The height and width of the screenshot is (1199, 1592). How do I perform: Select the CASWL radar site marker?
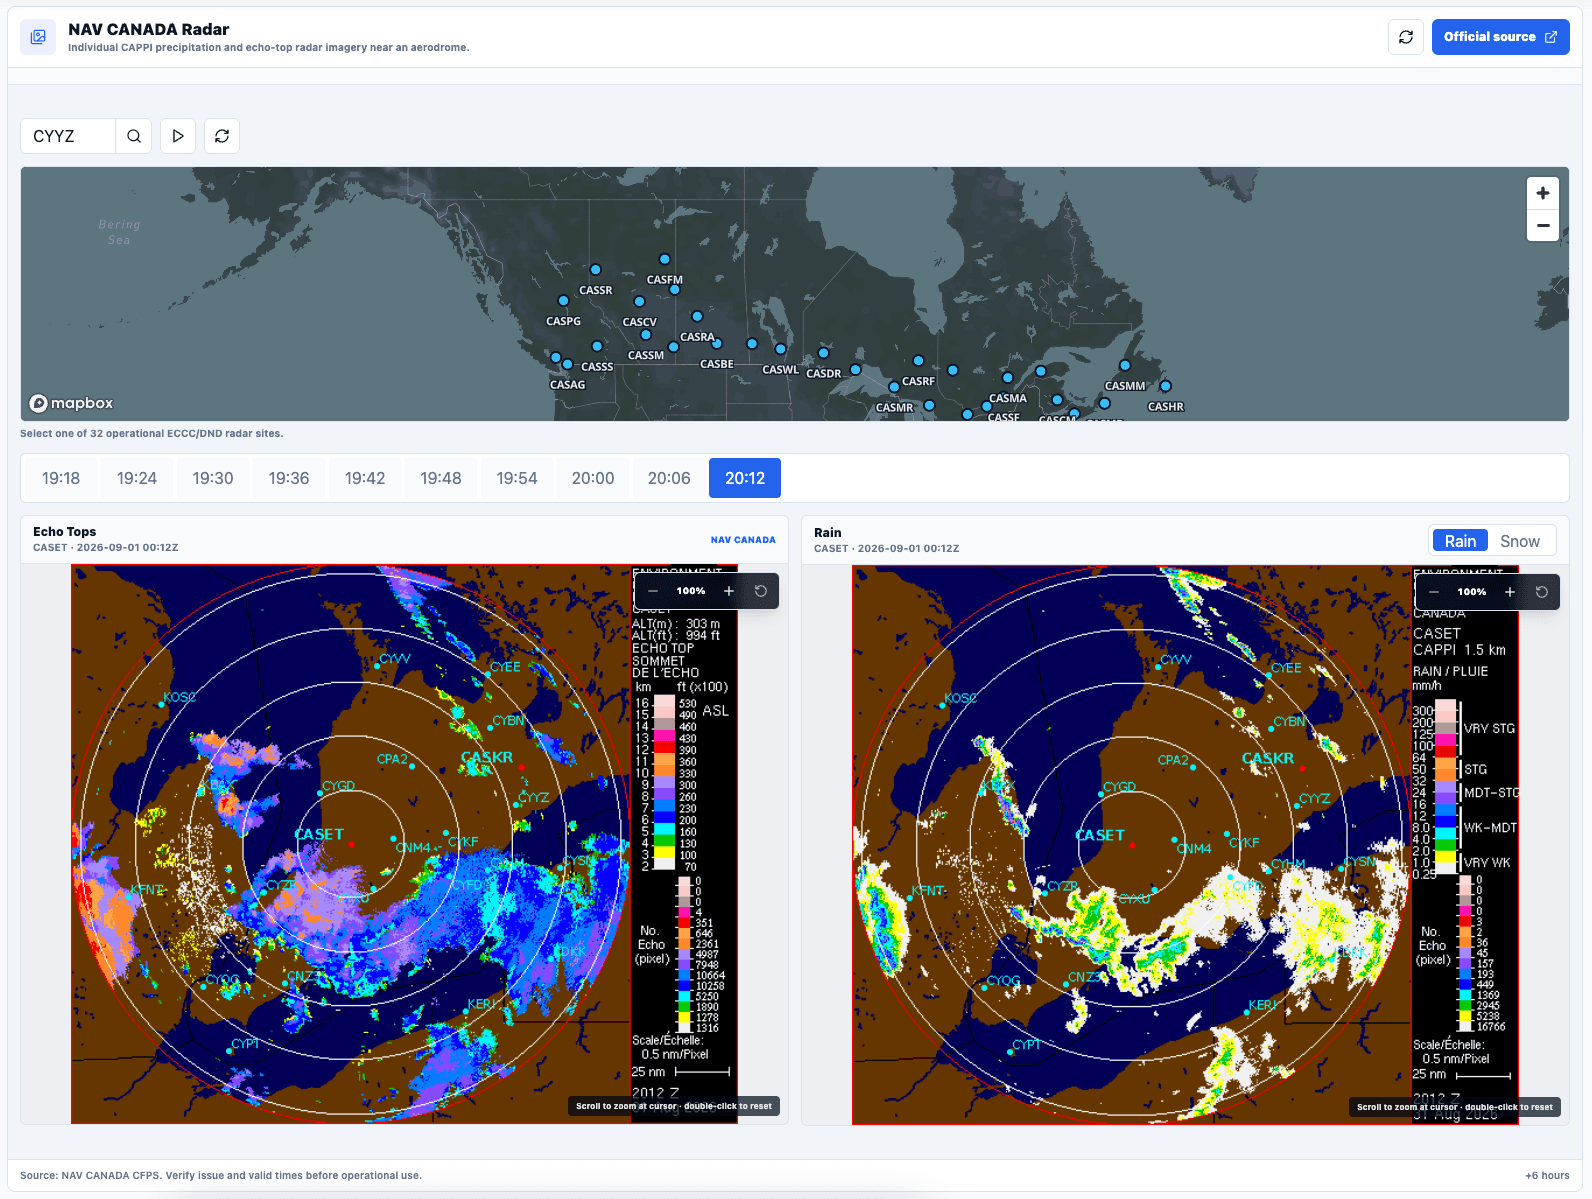coord(780,349)
